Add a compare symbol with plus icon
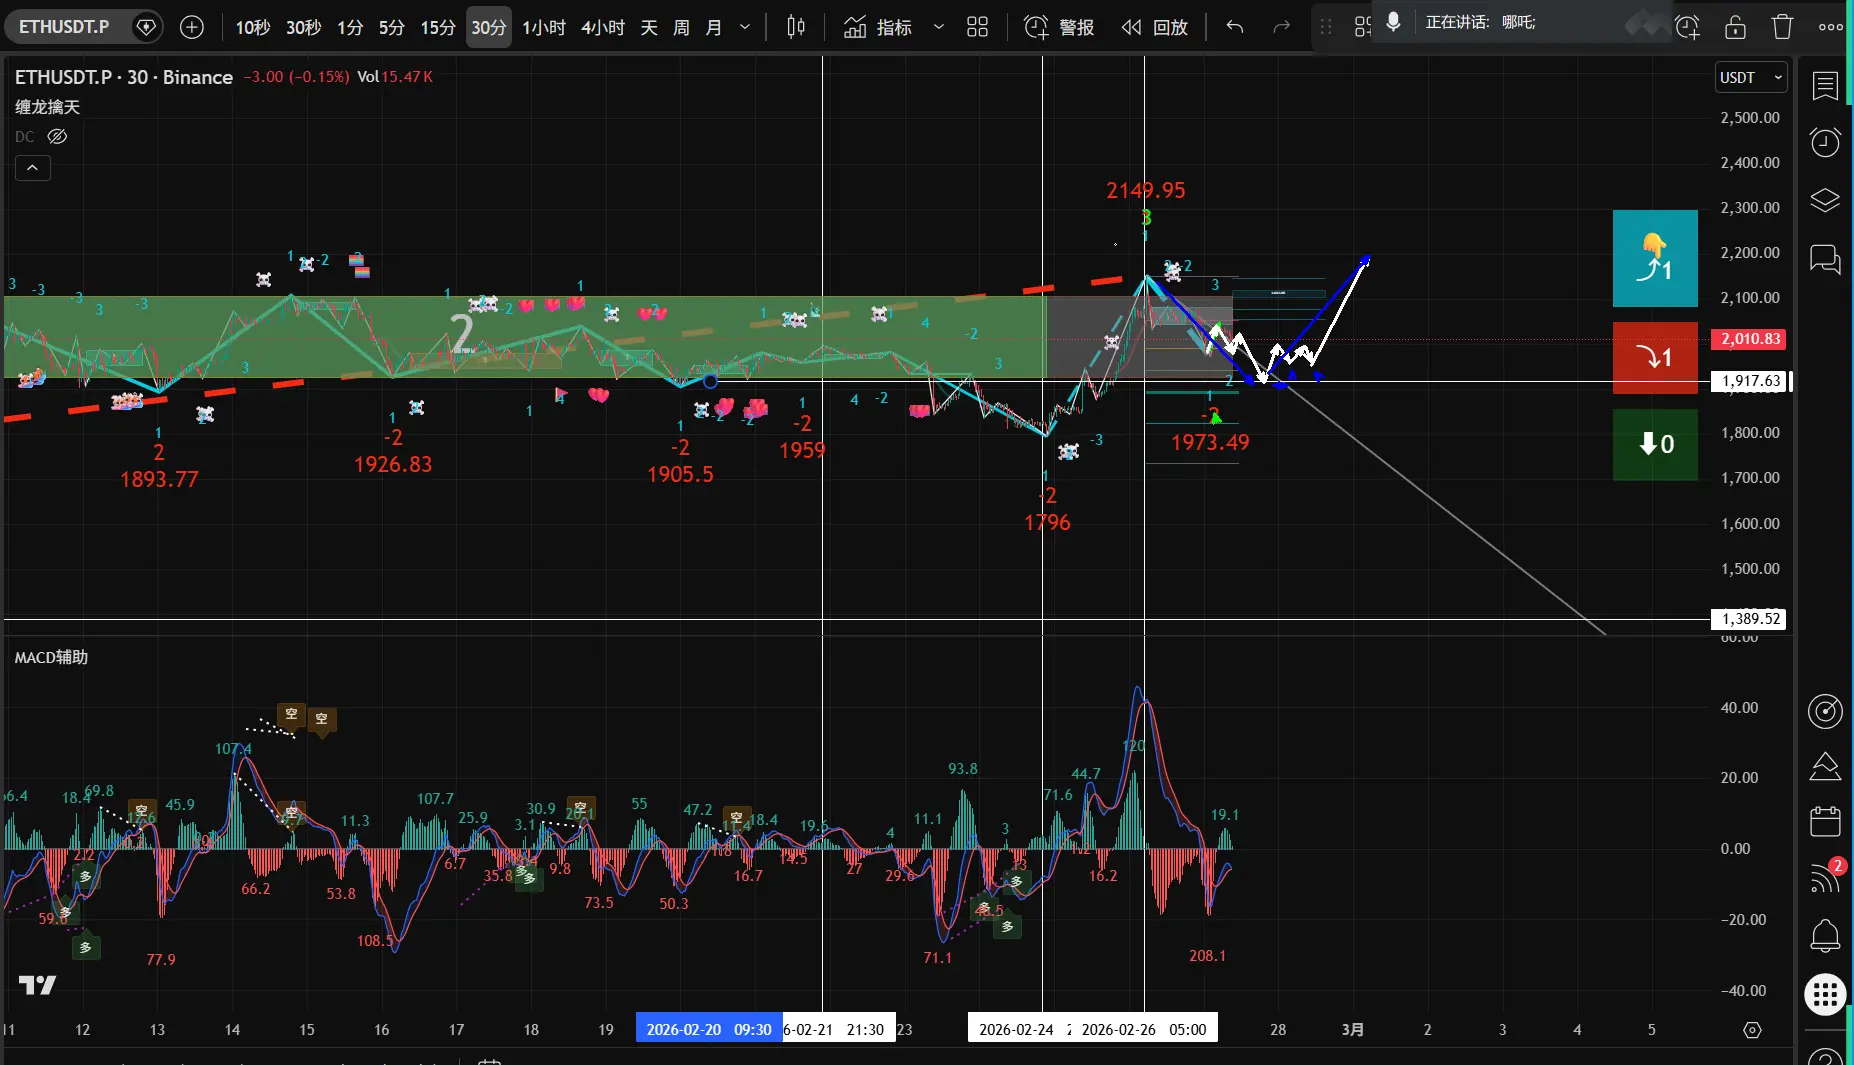The height and width of the screenshot is (1065, 1854). pos(191,27)
